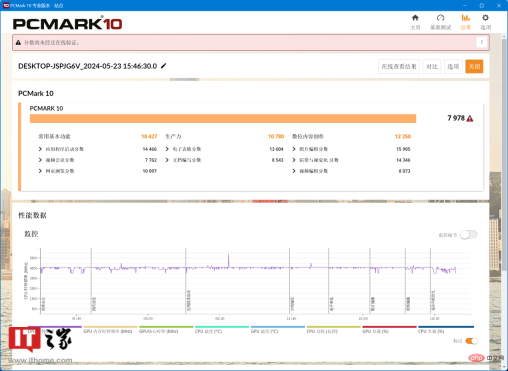Toggle CPU load (%) legend series
The width and height of the screenshot is (508, 371).
click(x=446, y=330)
